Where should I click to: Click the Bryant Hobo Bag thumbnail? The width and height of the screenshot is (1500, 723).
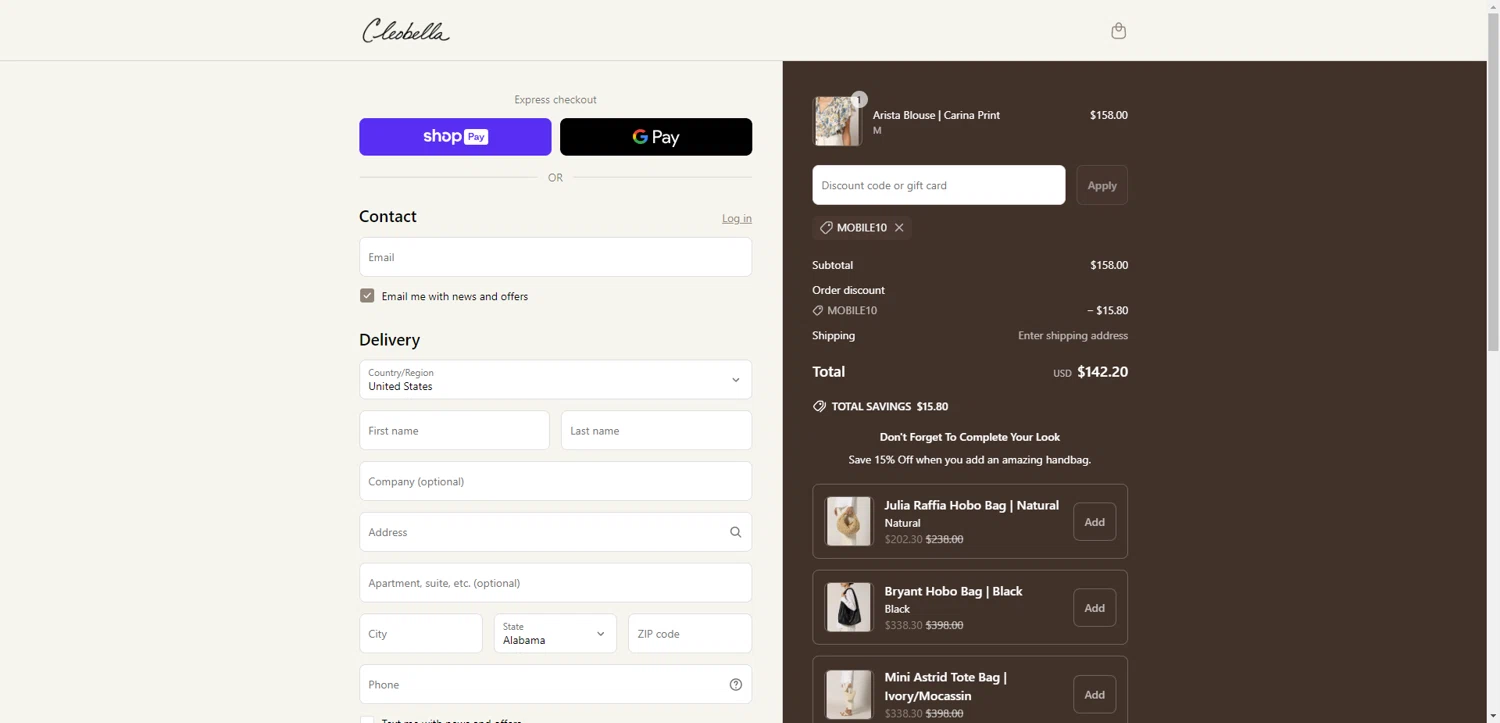point(848,607)
